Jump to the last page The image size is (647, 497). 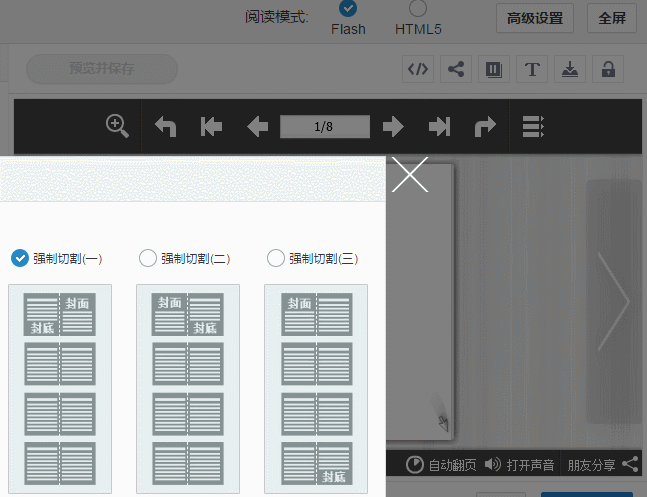439,127
